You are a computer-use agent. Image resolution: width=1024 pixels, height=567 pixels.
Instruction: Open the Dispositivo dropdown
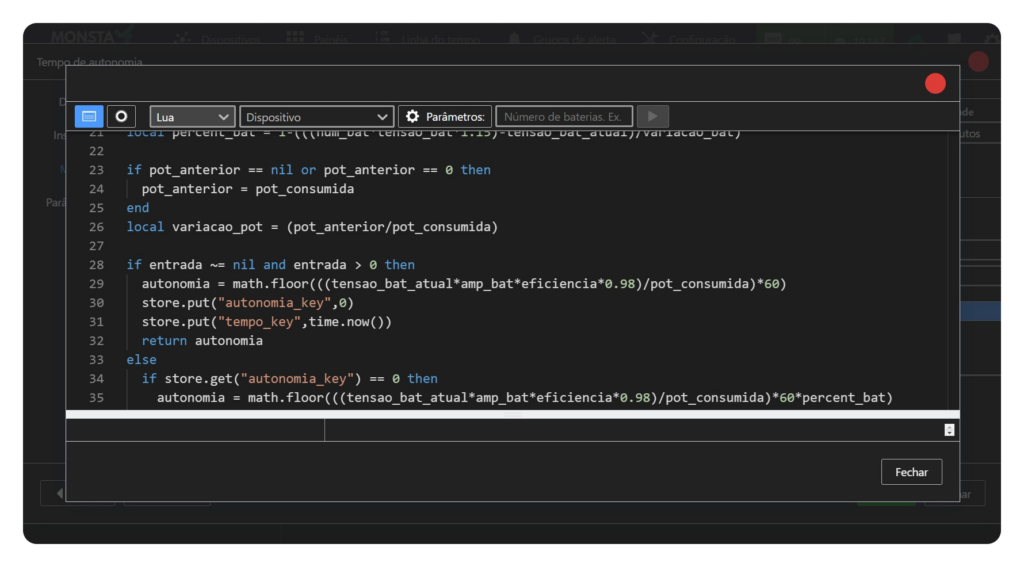pos(317,117)
